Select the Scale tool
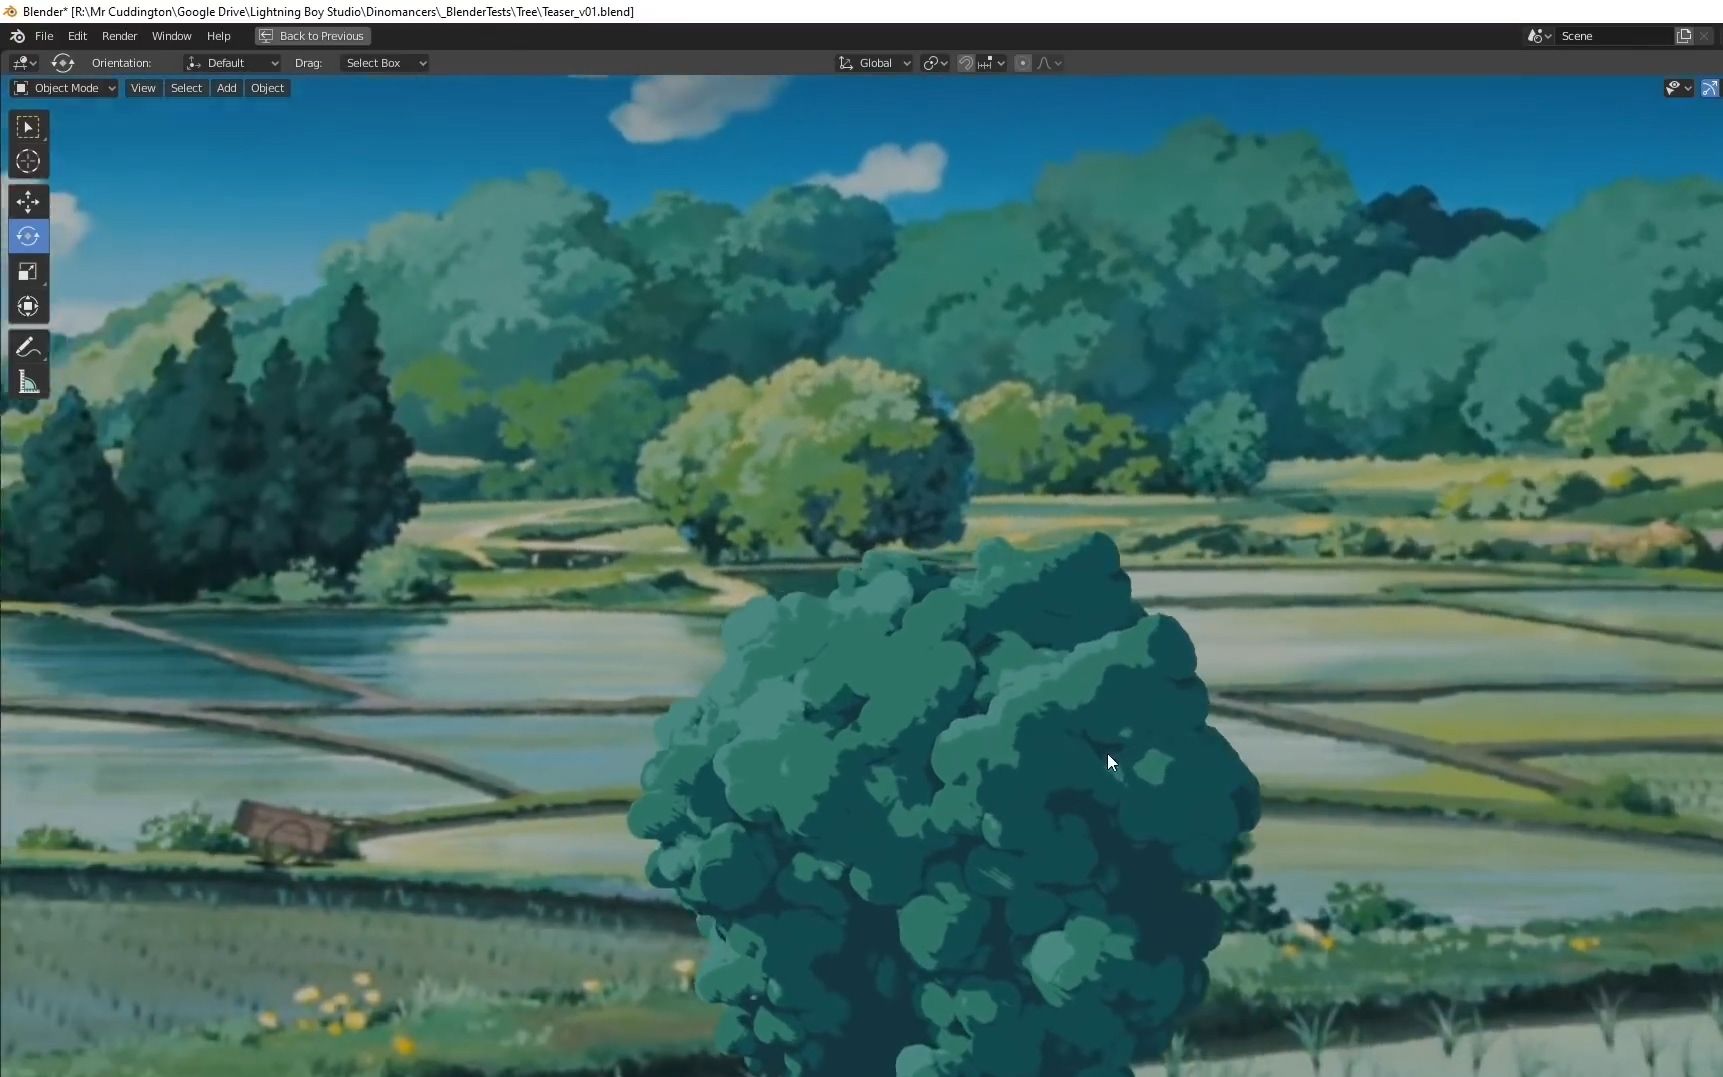Image resolution: width=1723 pixels, height=1077 pixels. point(28,271)
